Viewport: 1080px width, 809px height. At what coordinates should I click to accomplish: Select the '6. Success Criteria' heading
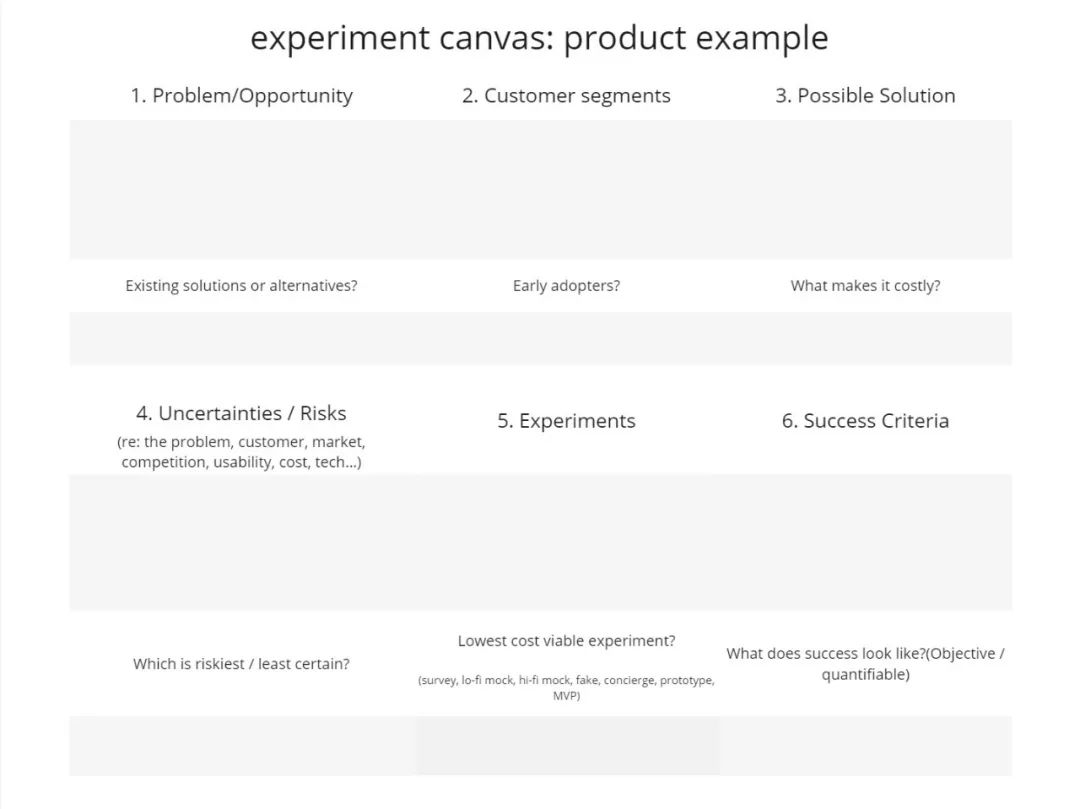[865, 421]
